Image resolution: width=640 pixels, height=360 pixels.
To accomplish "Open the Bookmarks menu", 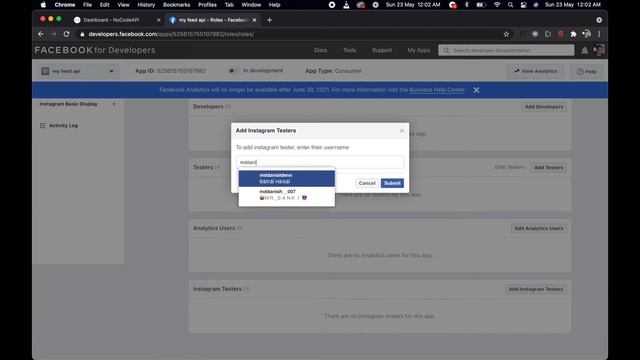I will [176, 5].
